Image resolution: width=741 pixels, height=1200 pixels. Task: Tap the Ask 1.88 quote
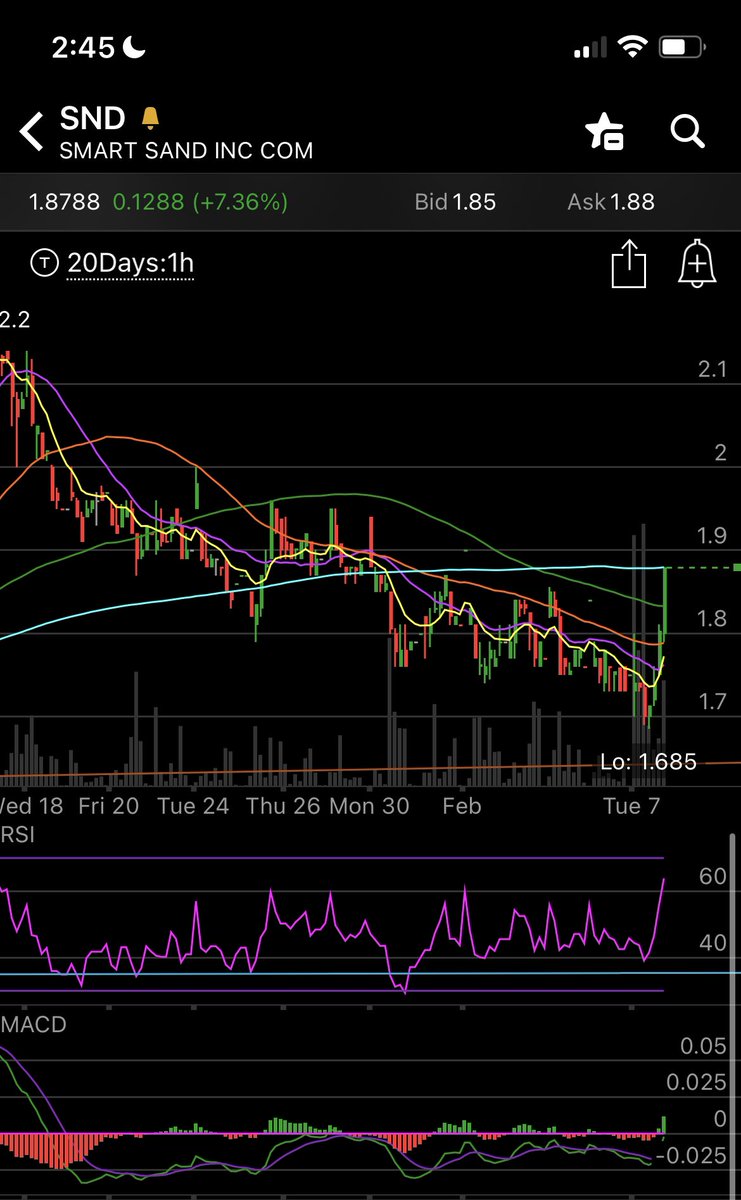click(611, 202)
